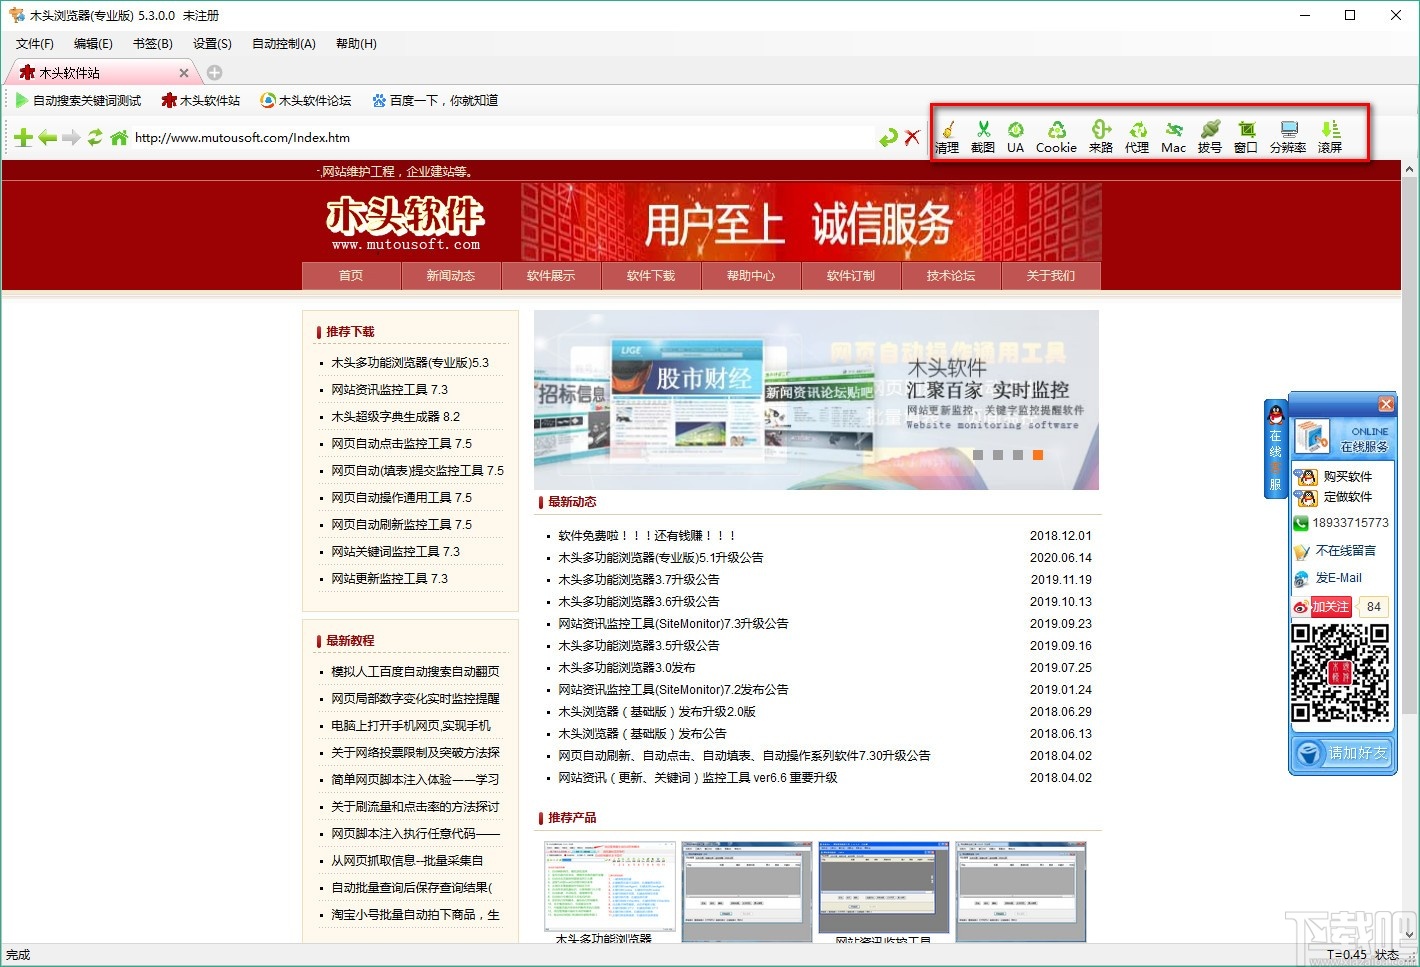Open the 百度一下，你就知道 bookmark
Image resolution: width=1420 pixels, height=967 pixels.
point(435,100)
